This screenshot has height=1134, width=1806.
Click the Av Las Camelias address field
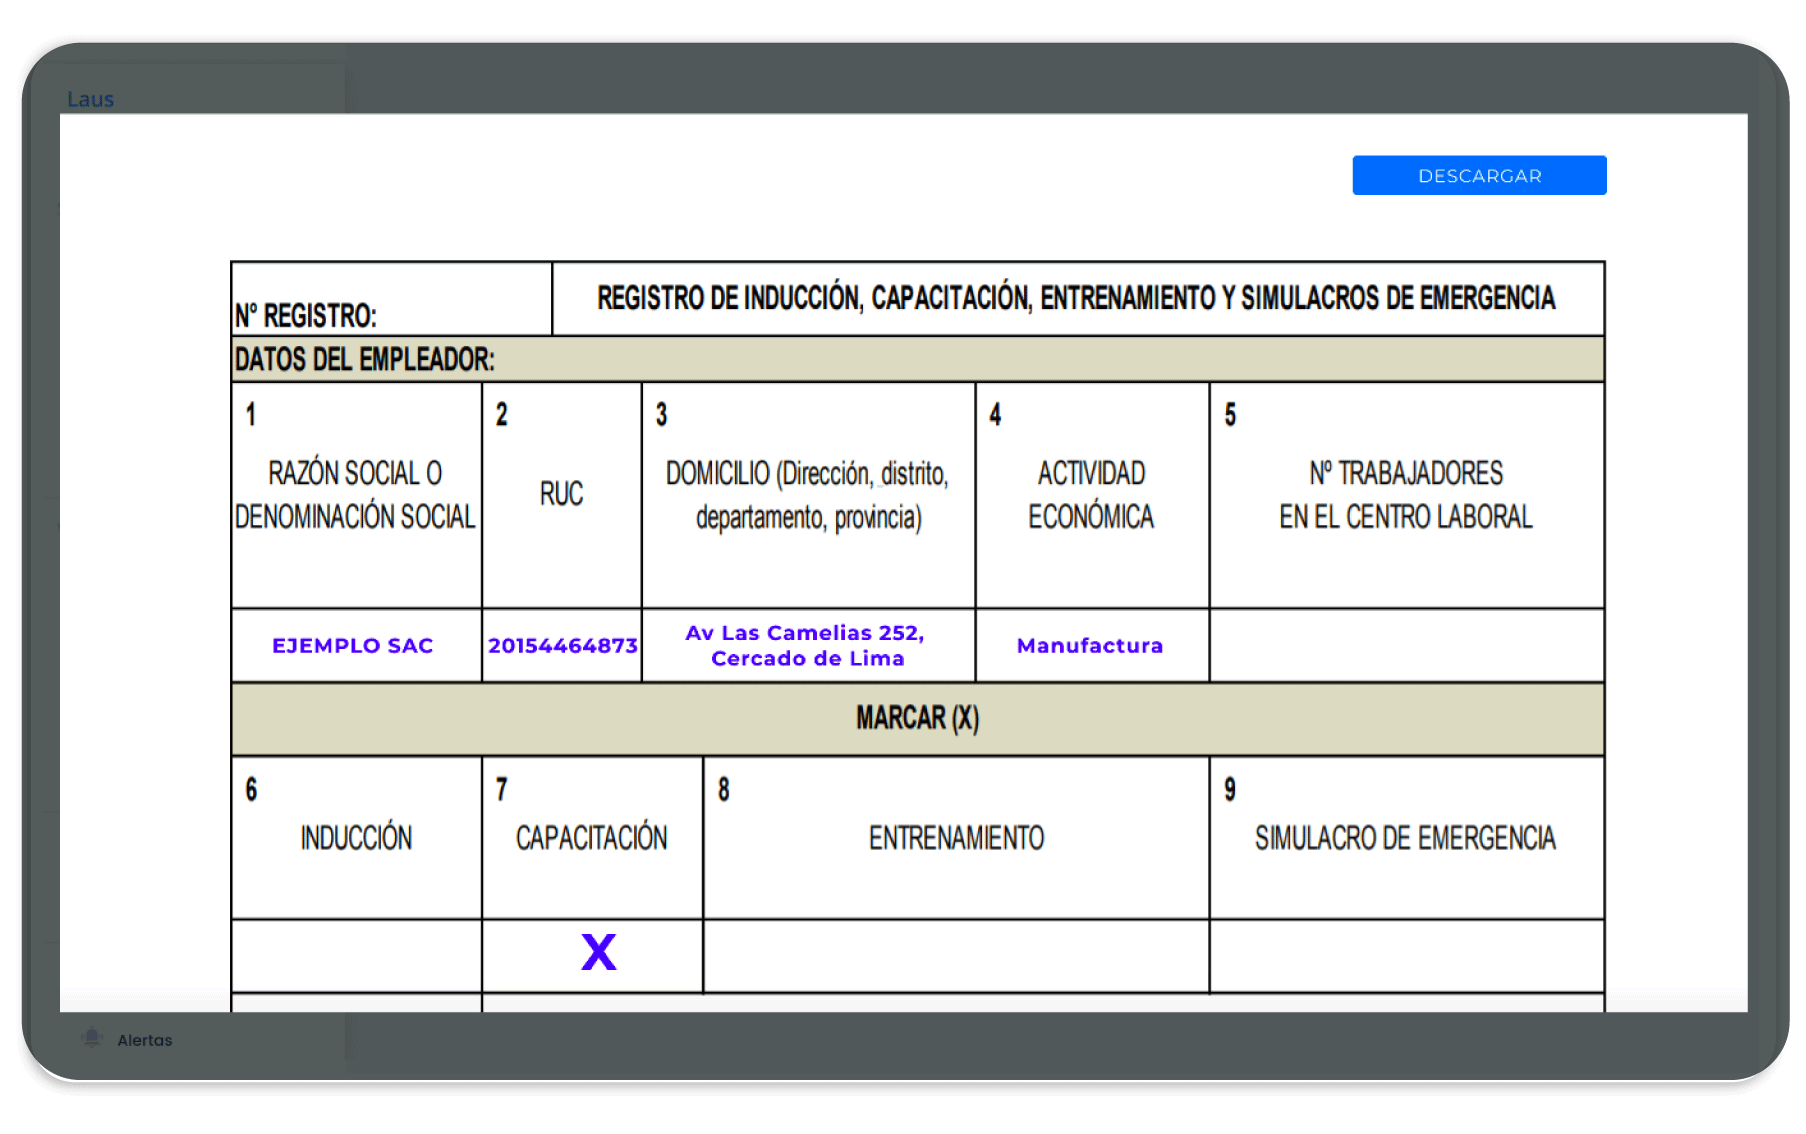[807, 646]
